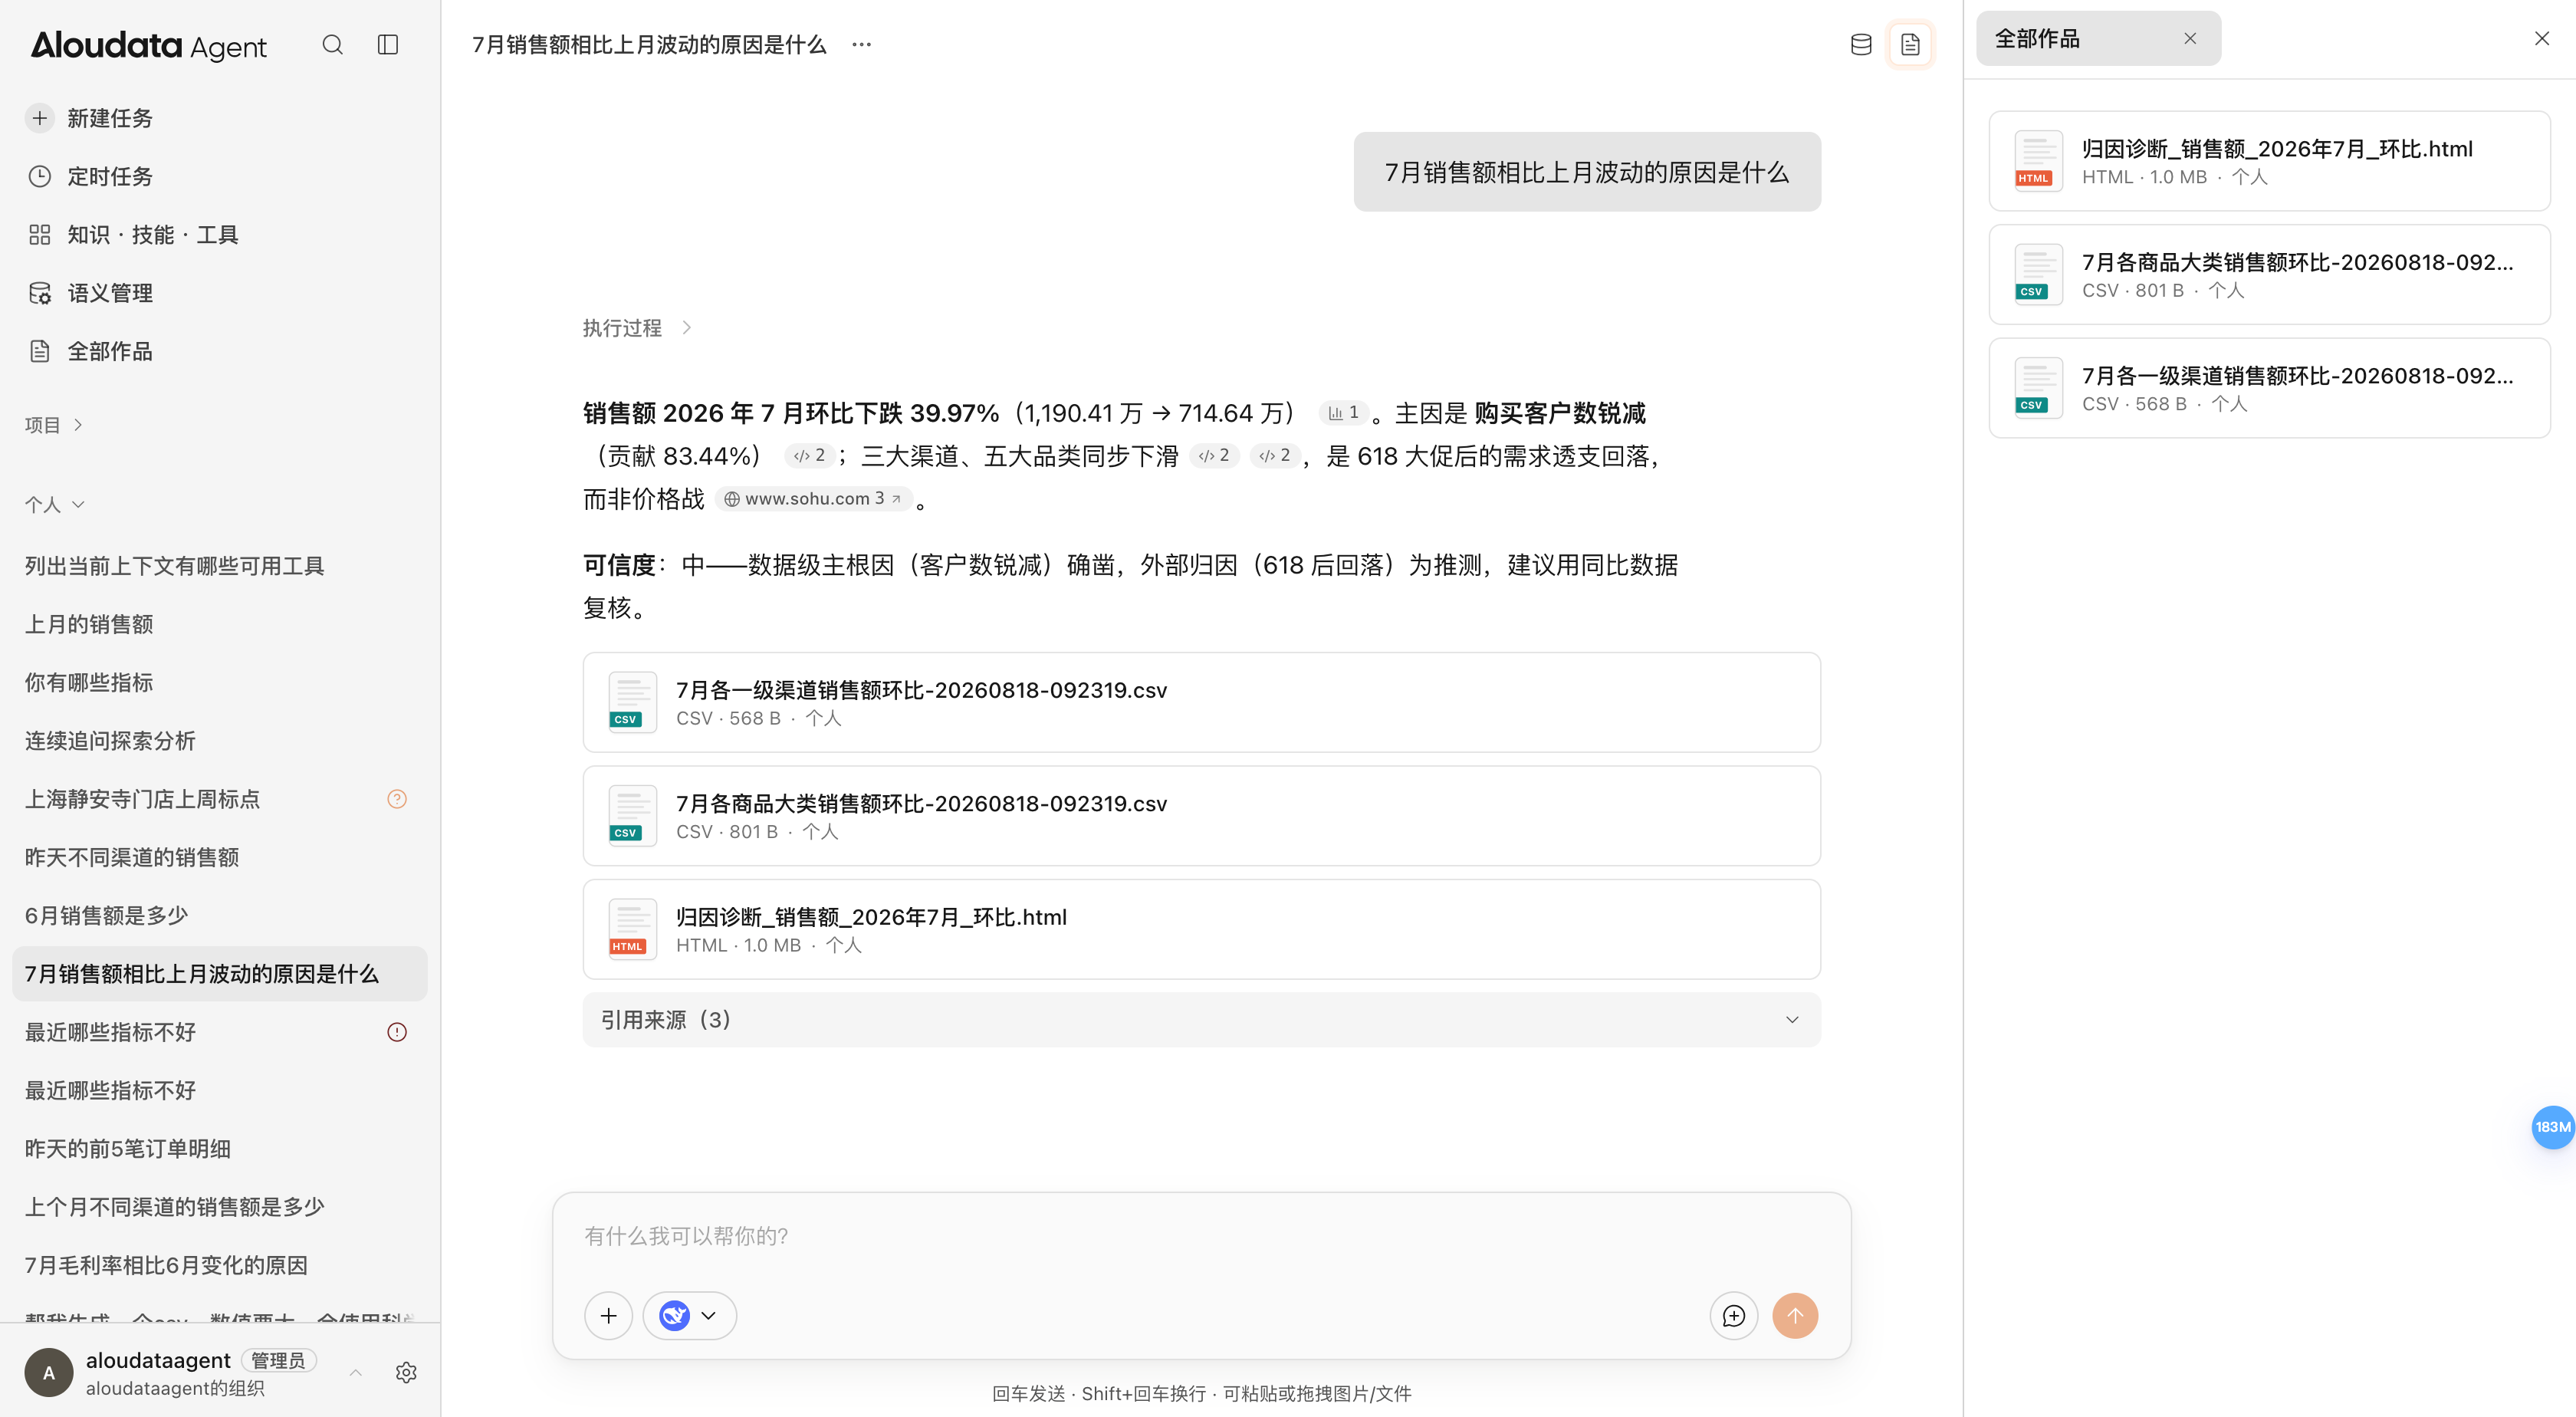Close the right artifacts panel
This screenshot has height=1417, width=2576.
2542,39
